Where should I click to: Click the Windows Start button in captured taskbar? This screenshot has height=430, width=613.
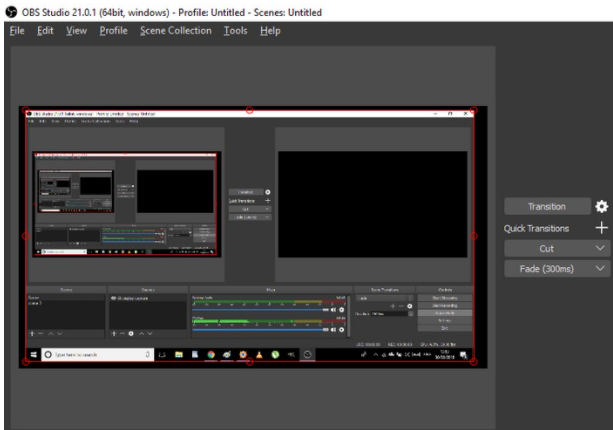[34, 355]
